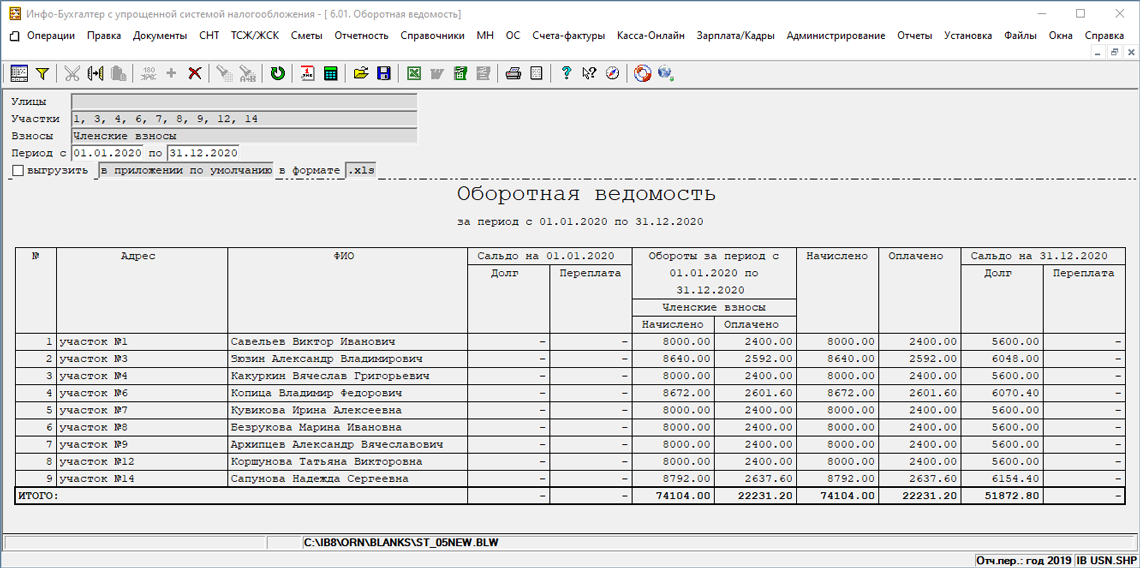Click the Участки field with plot numbers

point(244,119)
